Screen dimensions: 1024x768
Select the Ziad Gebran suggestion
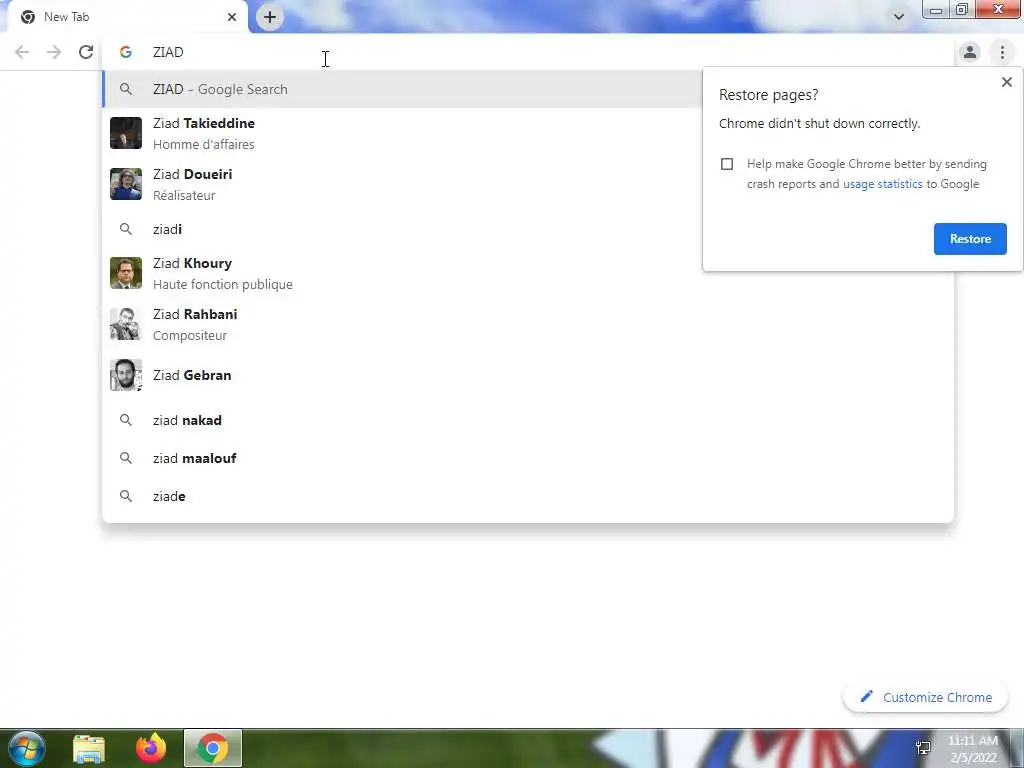click(528, 376)
